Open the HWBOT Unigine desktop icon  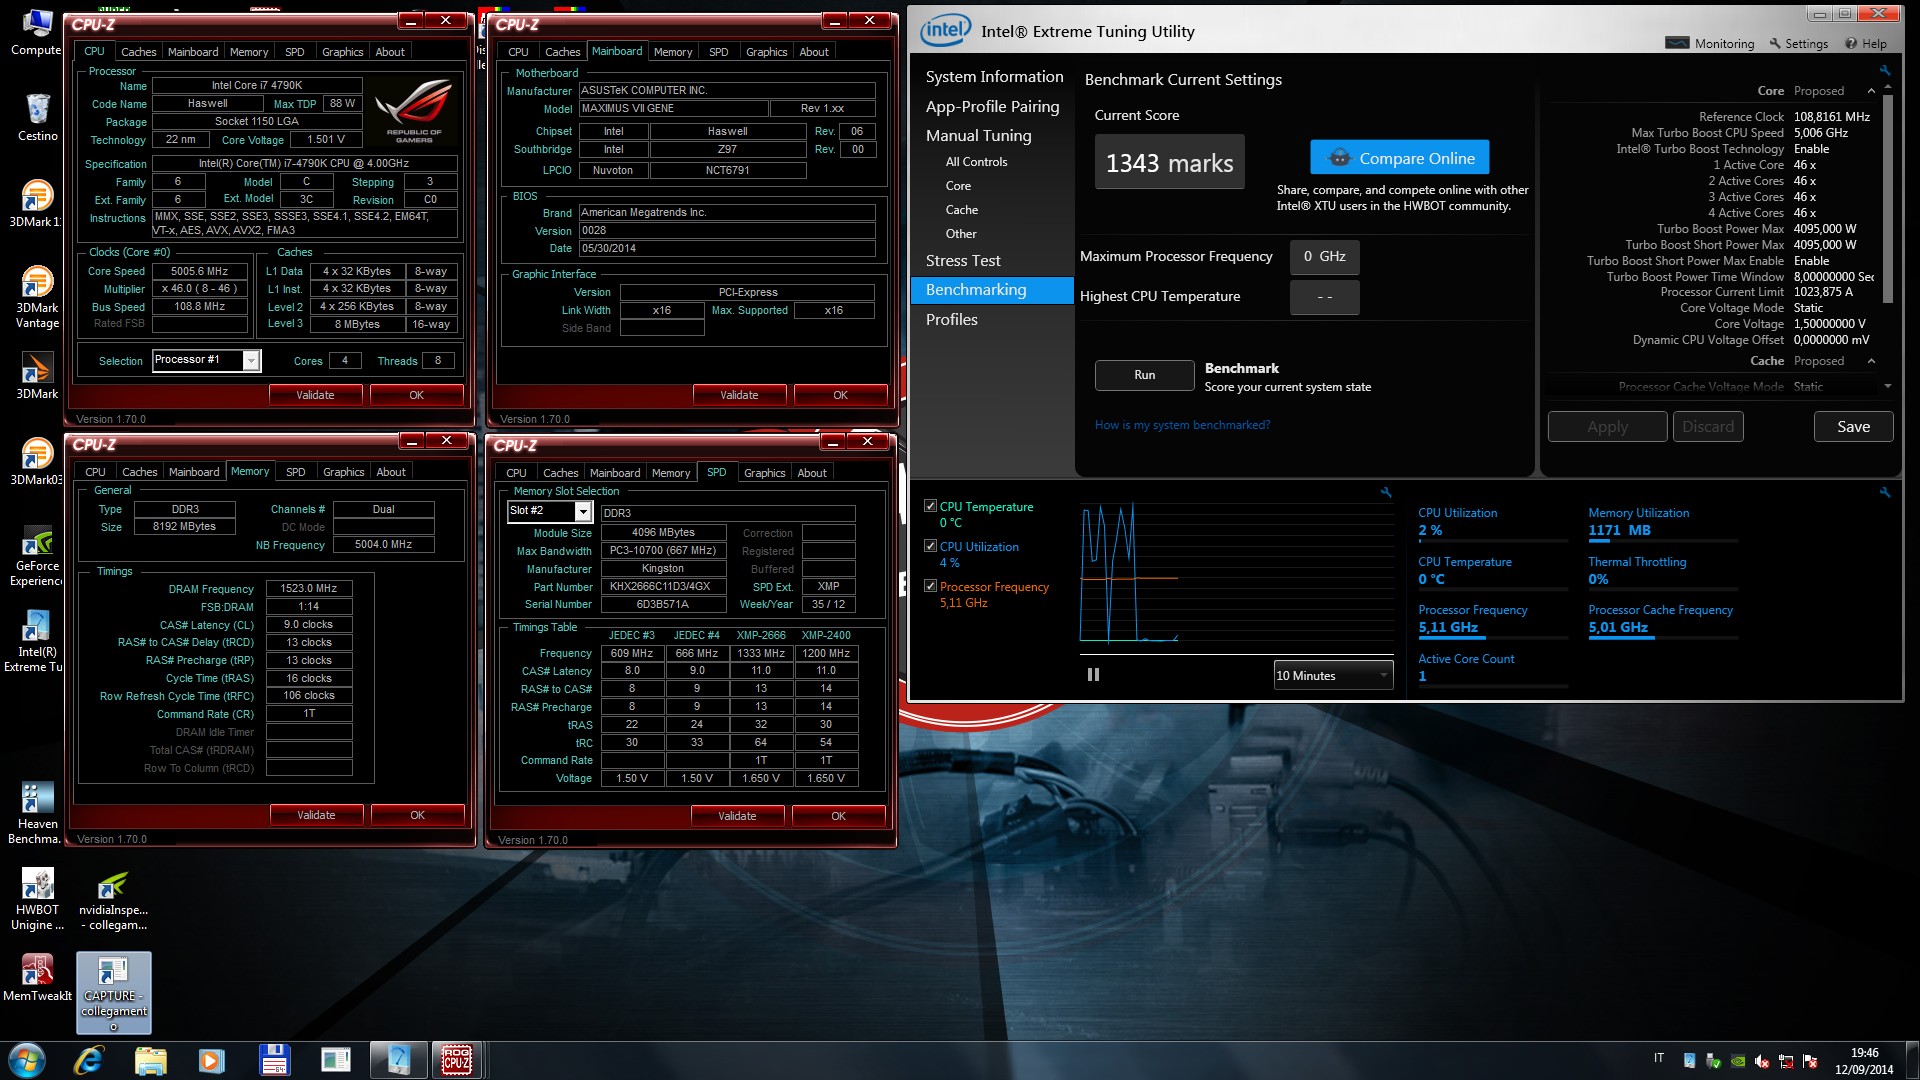tap(37, 900)
